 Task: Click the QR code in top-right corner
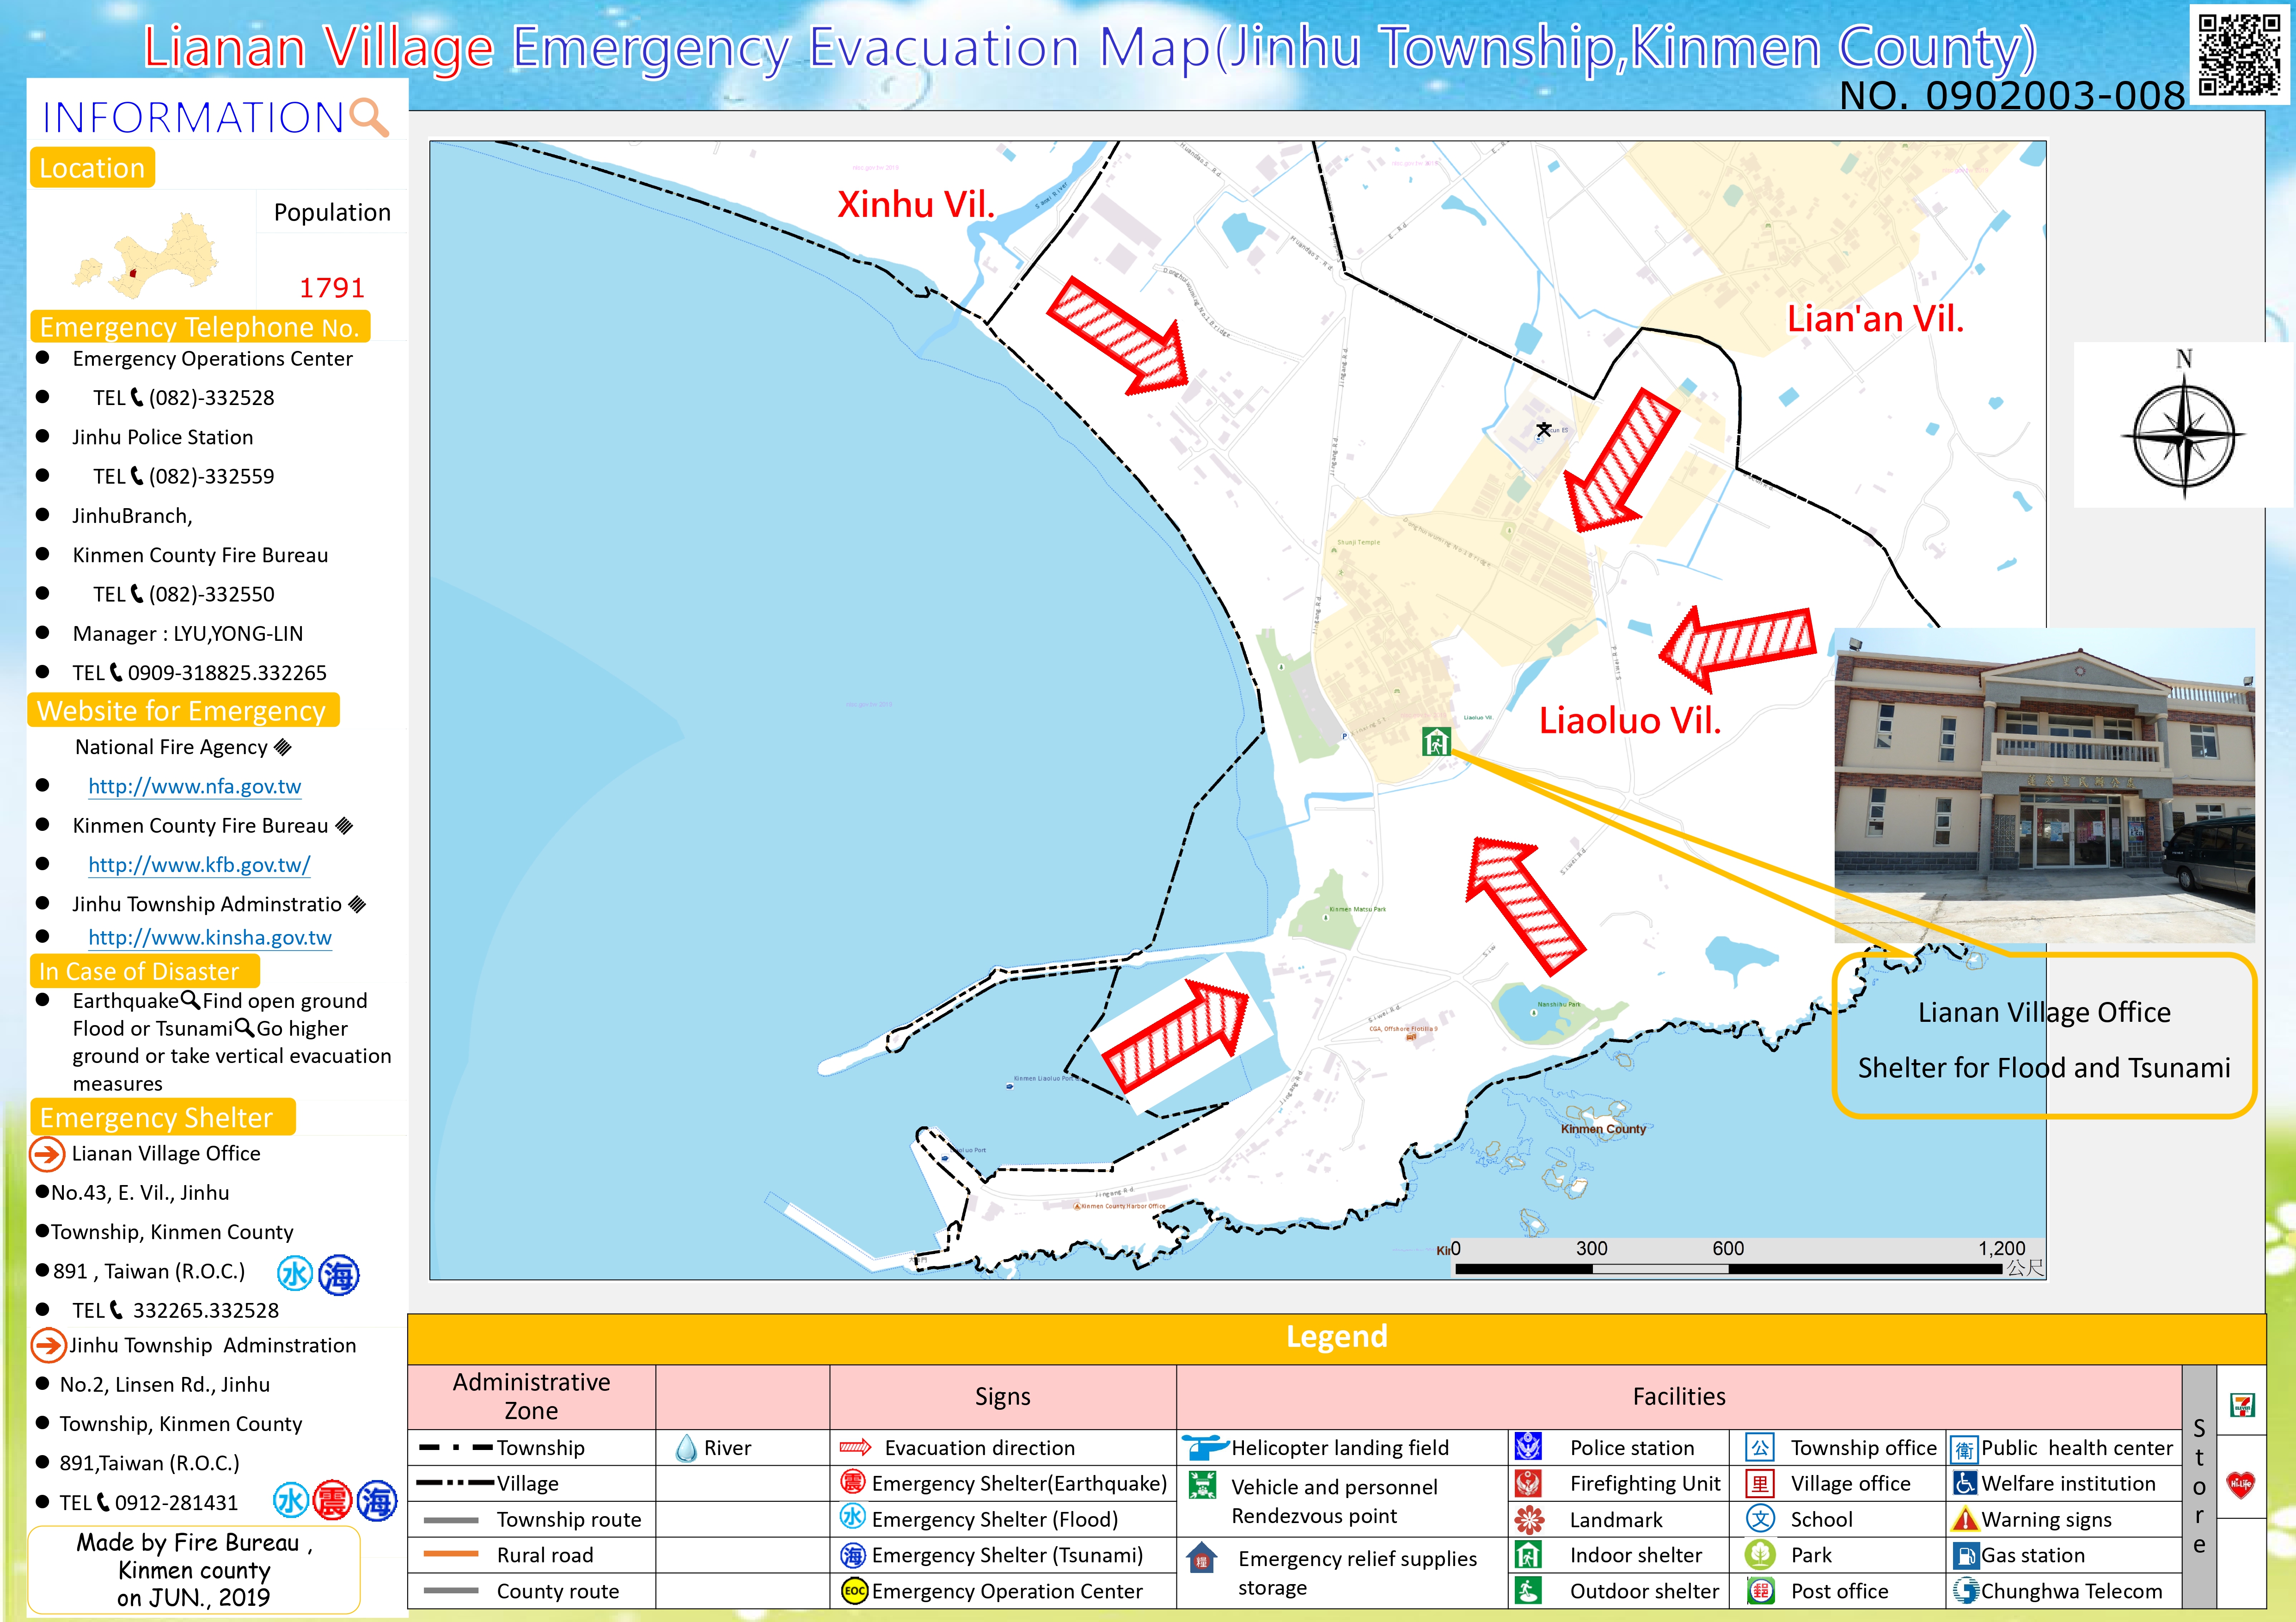point(2239,55)
